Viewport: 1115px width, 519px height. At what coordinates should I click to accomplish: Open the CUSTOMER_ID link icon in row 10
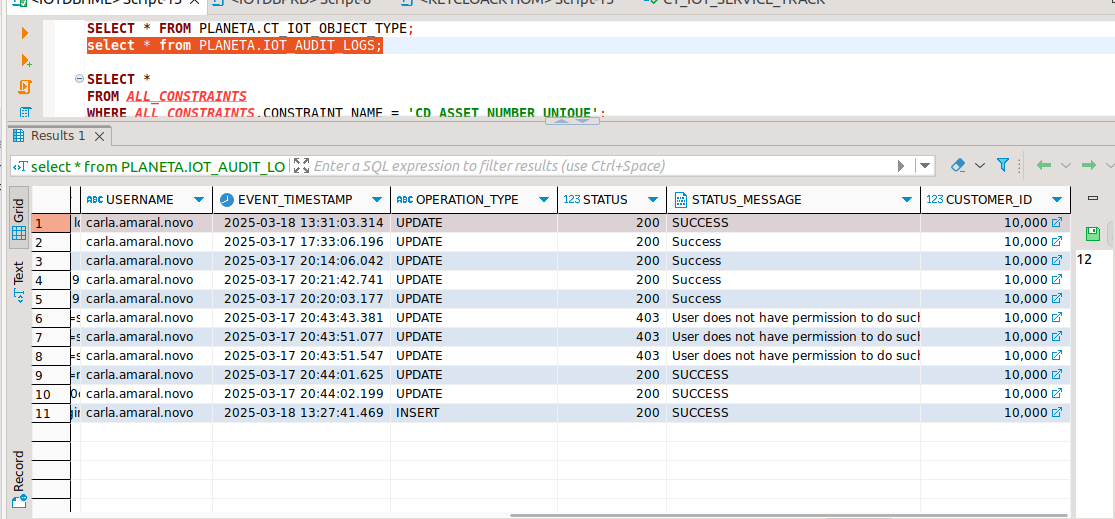(1057, 393)
